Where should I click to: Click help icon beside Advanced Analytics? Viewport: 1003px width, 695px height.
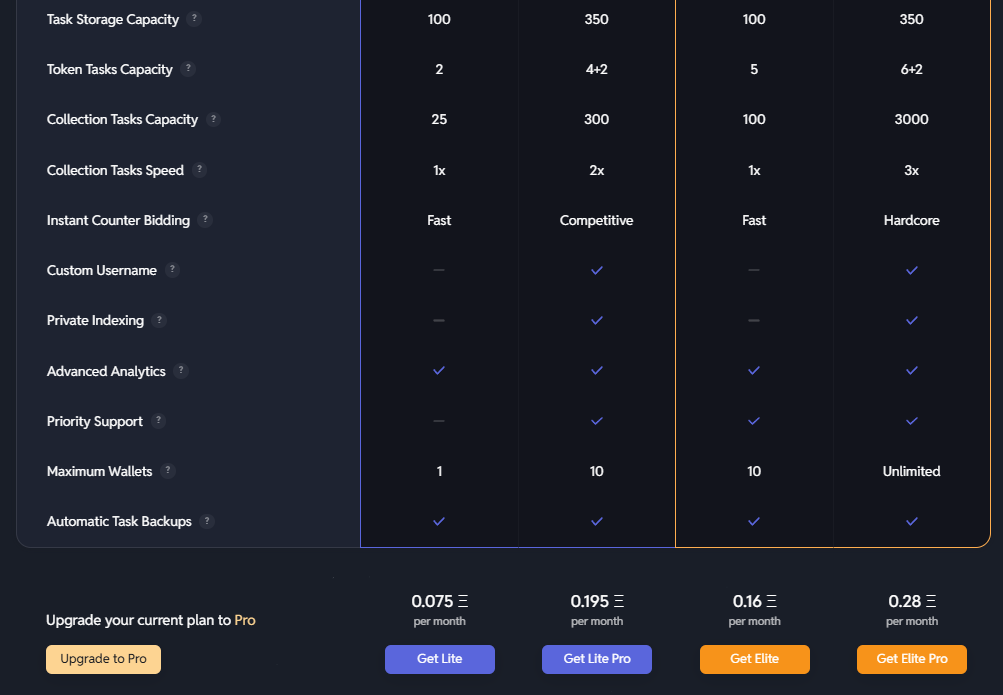point(181,371)
